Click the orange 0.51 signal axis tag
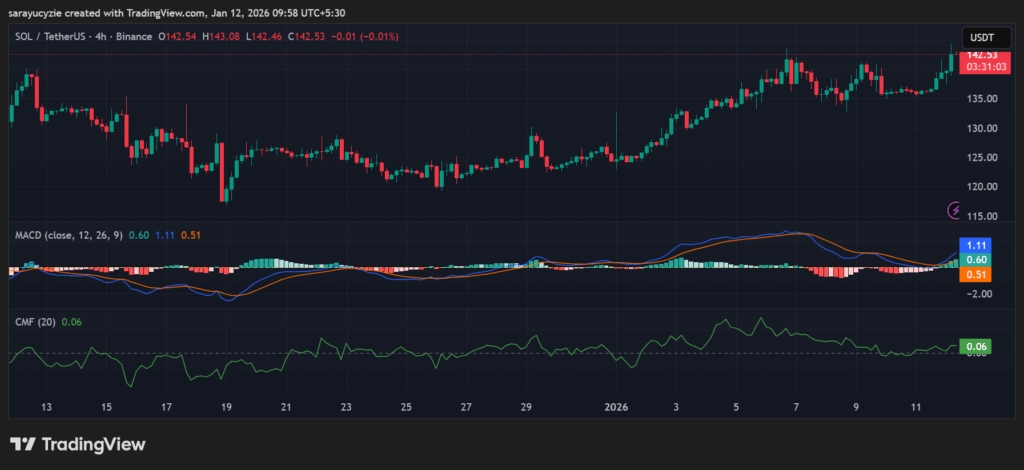The width and height of the screenshot is (1024, 470). (x=977, y=275)
